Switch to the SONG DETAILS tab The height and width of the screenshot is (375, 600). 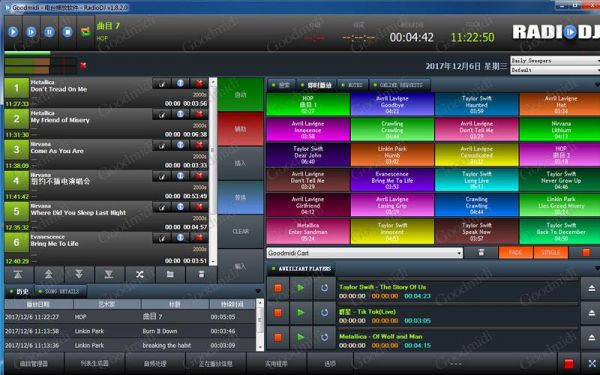click(60, 292)
